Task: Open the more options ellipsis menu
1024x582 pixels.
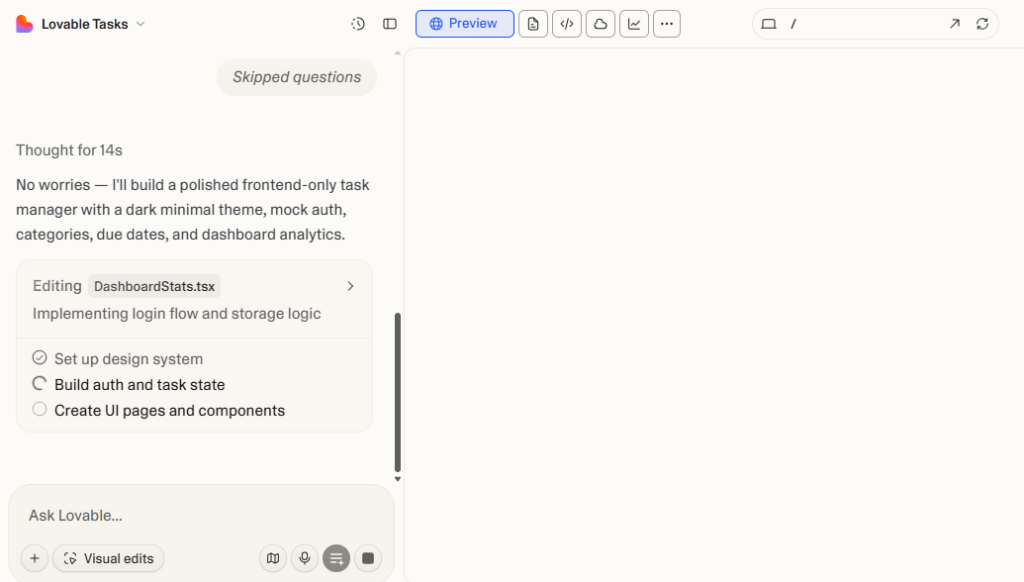Action: 667,23
